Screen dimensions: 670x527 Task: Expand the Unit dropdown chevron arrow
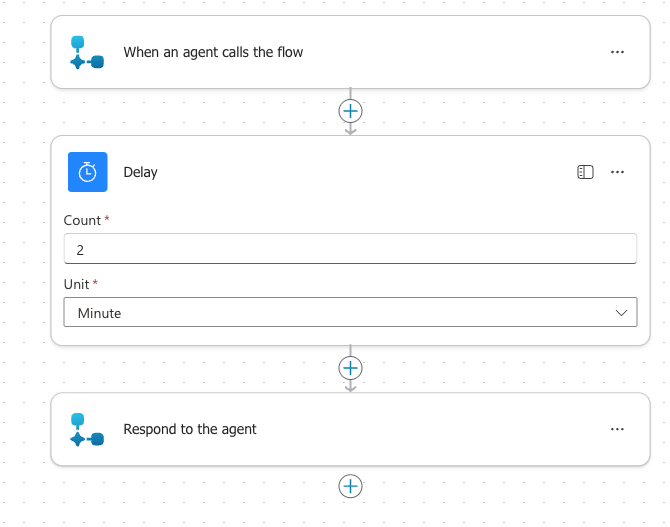coord(619,313)
